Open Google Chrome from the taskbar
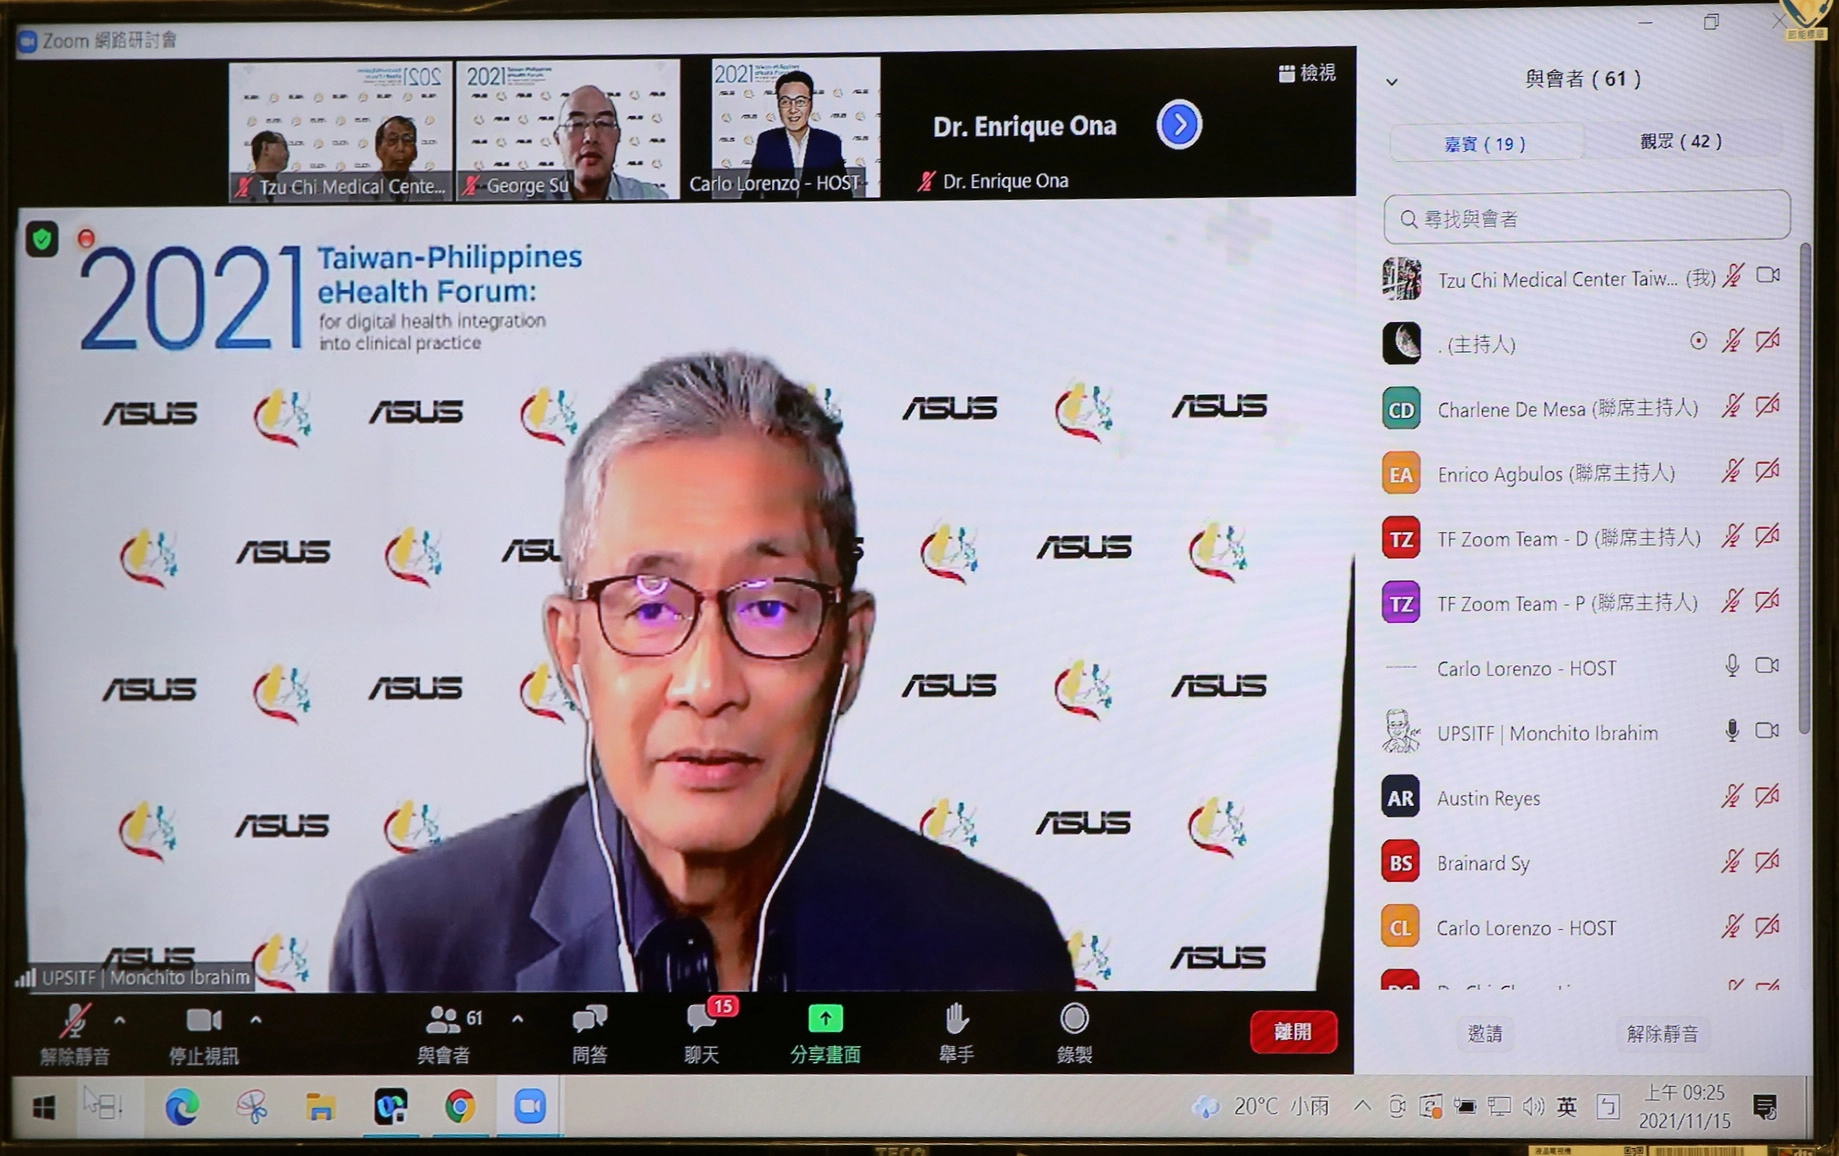This screenshot has width=1839, height=1156. pyautogui.click(x=460, y=1107)
